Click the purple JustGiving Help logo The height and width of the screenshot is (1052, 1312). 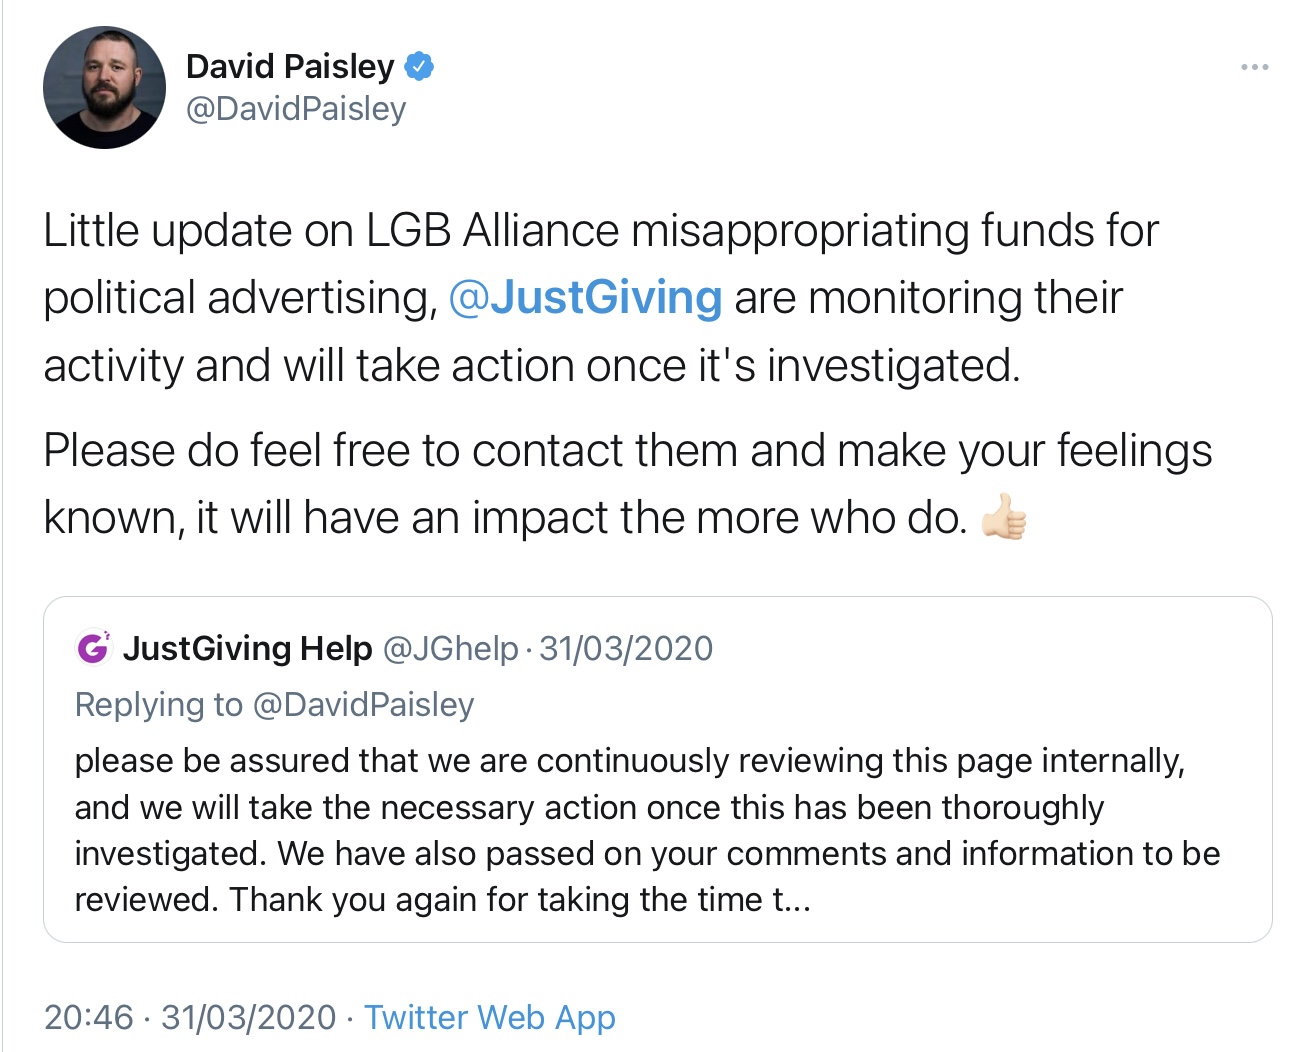tap(93, 648)
